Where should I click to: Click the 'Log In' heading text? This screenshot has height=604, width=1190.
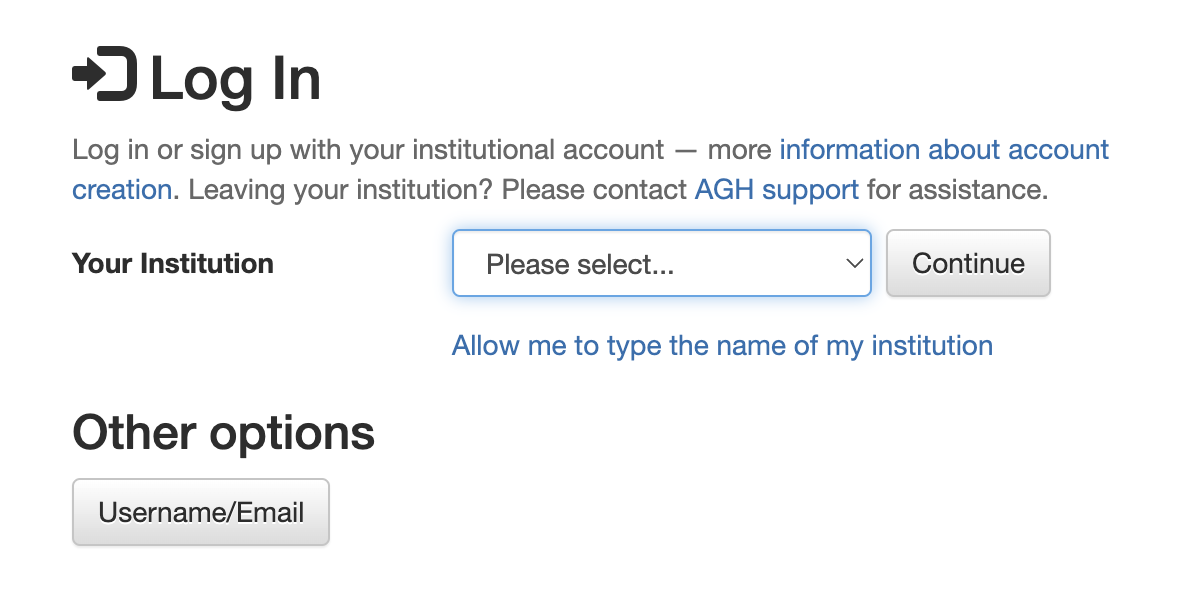(236, 78)
